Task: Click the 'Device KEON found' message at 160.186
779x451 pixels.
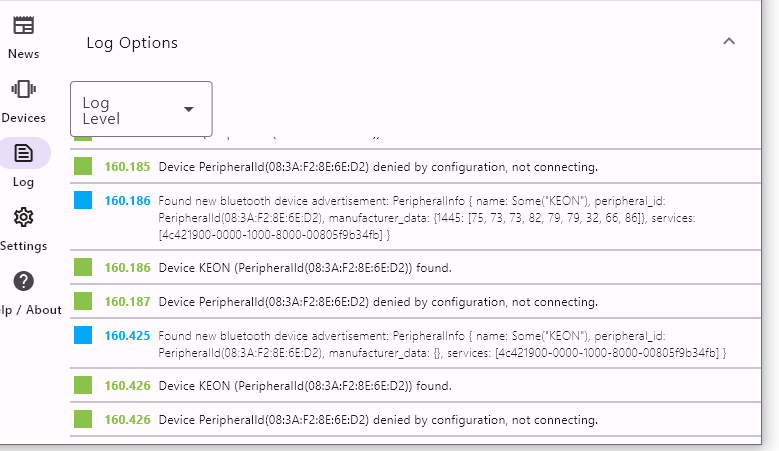Action: 305,268
